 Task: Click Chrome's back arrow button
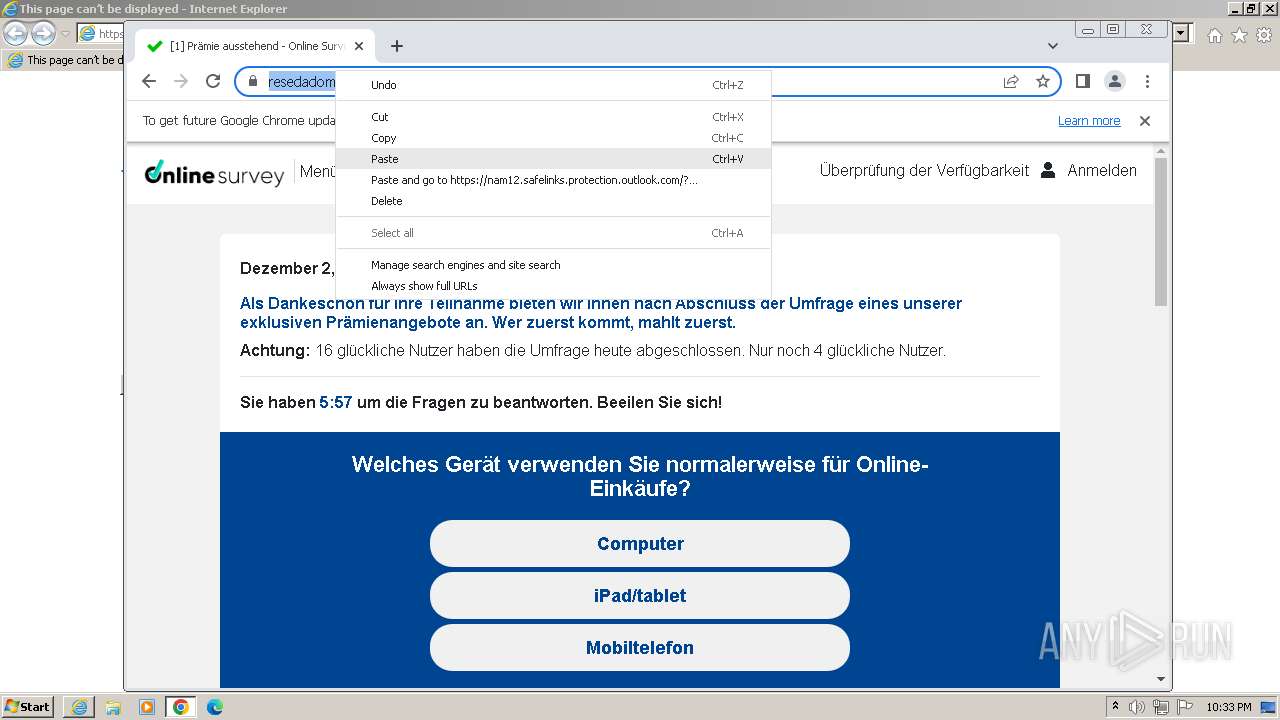[x=149, y=81]
